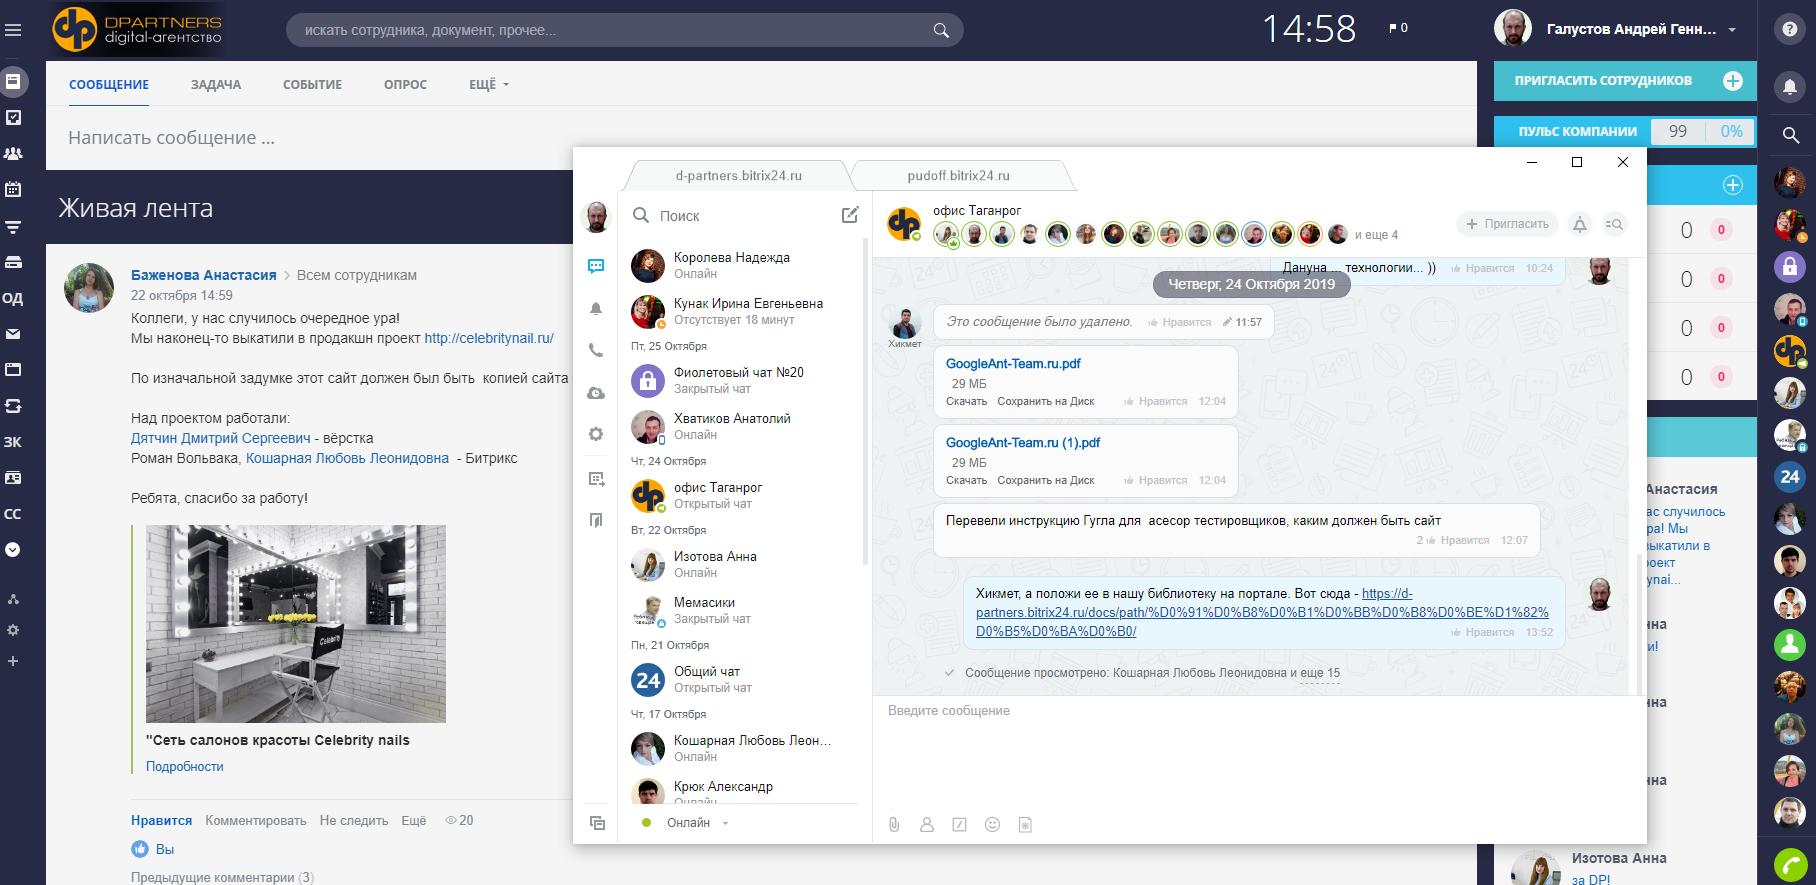Open chat with Кунак Ирина Евгеньевна

(x=741, y=311)
